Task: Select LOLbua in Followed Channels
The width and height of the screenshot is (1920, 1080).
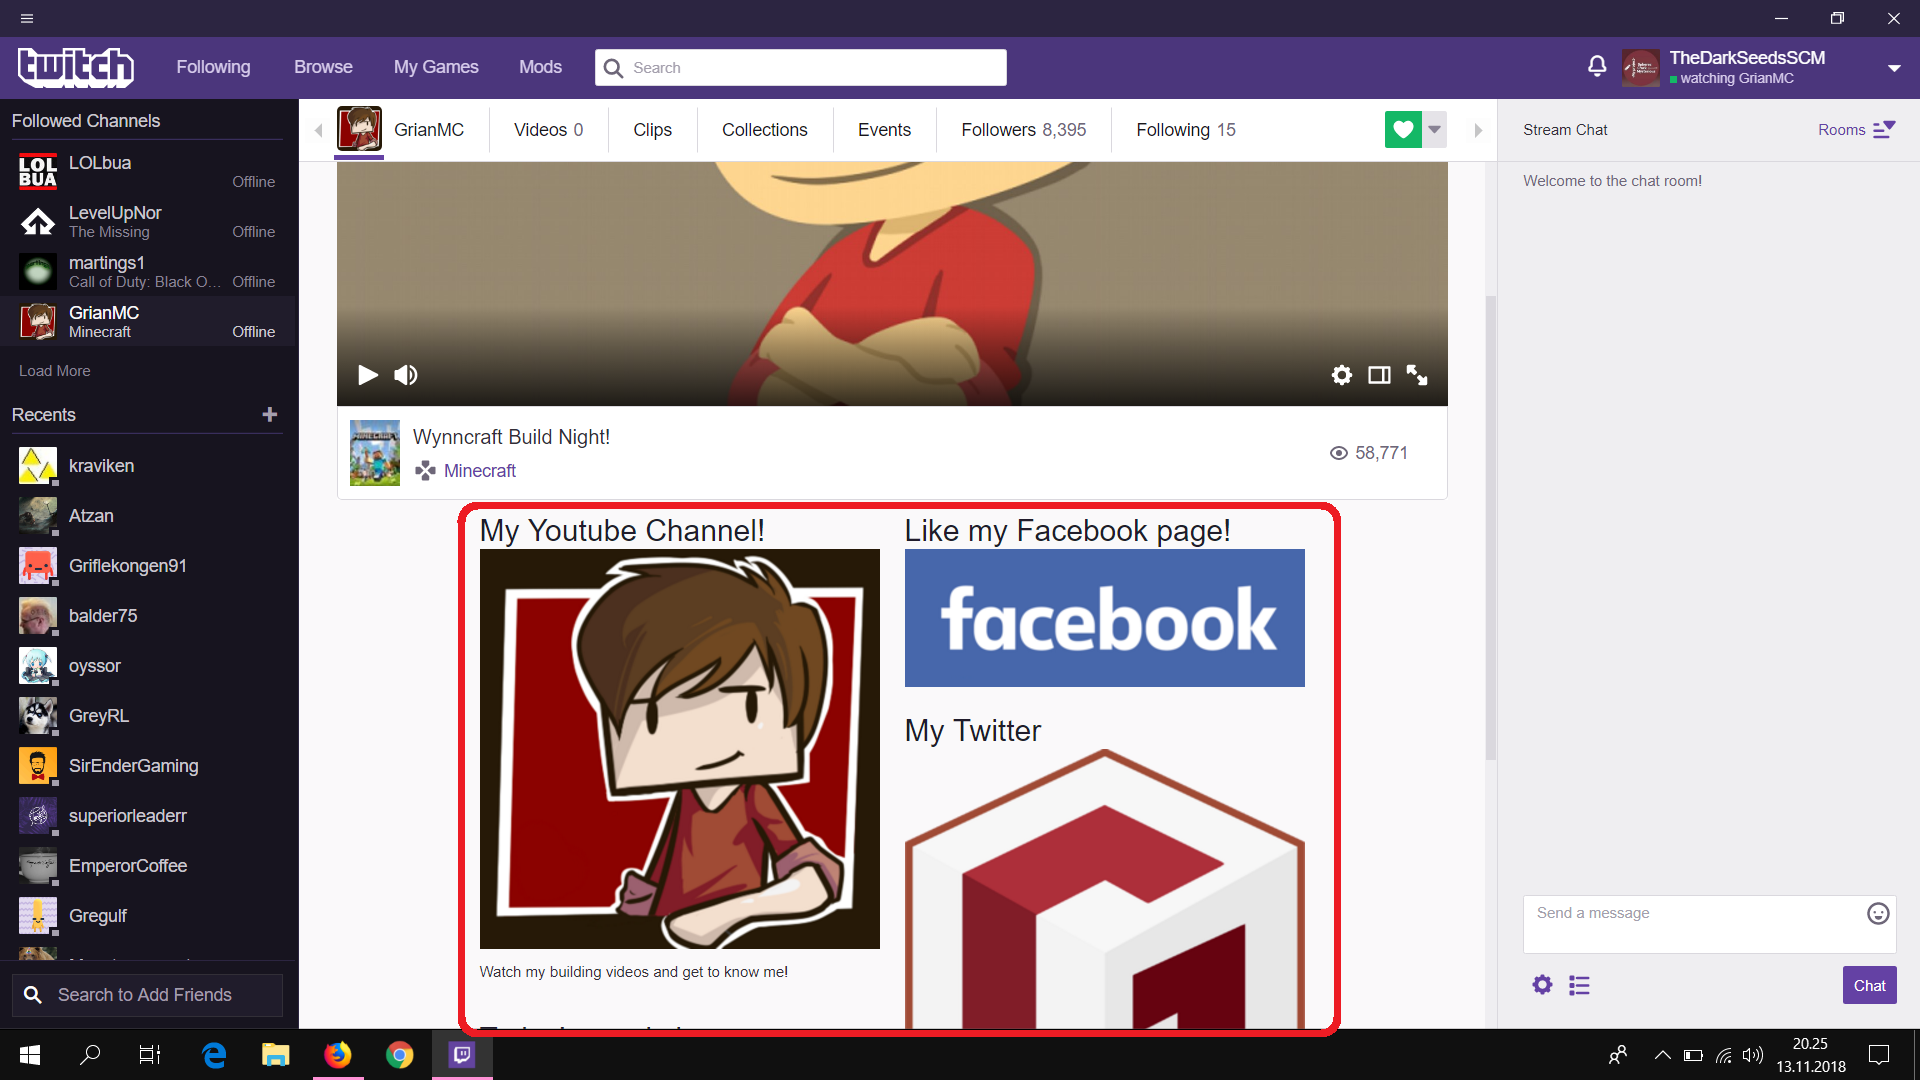Action: click(x=149, y=171)
